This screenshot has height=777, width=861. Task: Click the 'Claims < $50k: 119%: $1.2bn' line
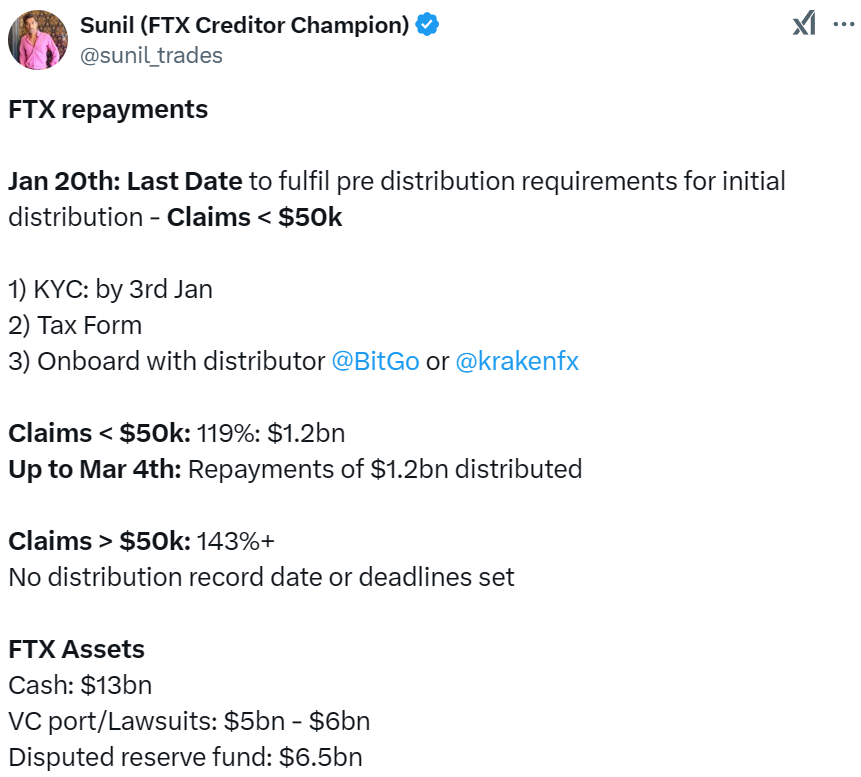[x=177, y=433]
